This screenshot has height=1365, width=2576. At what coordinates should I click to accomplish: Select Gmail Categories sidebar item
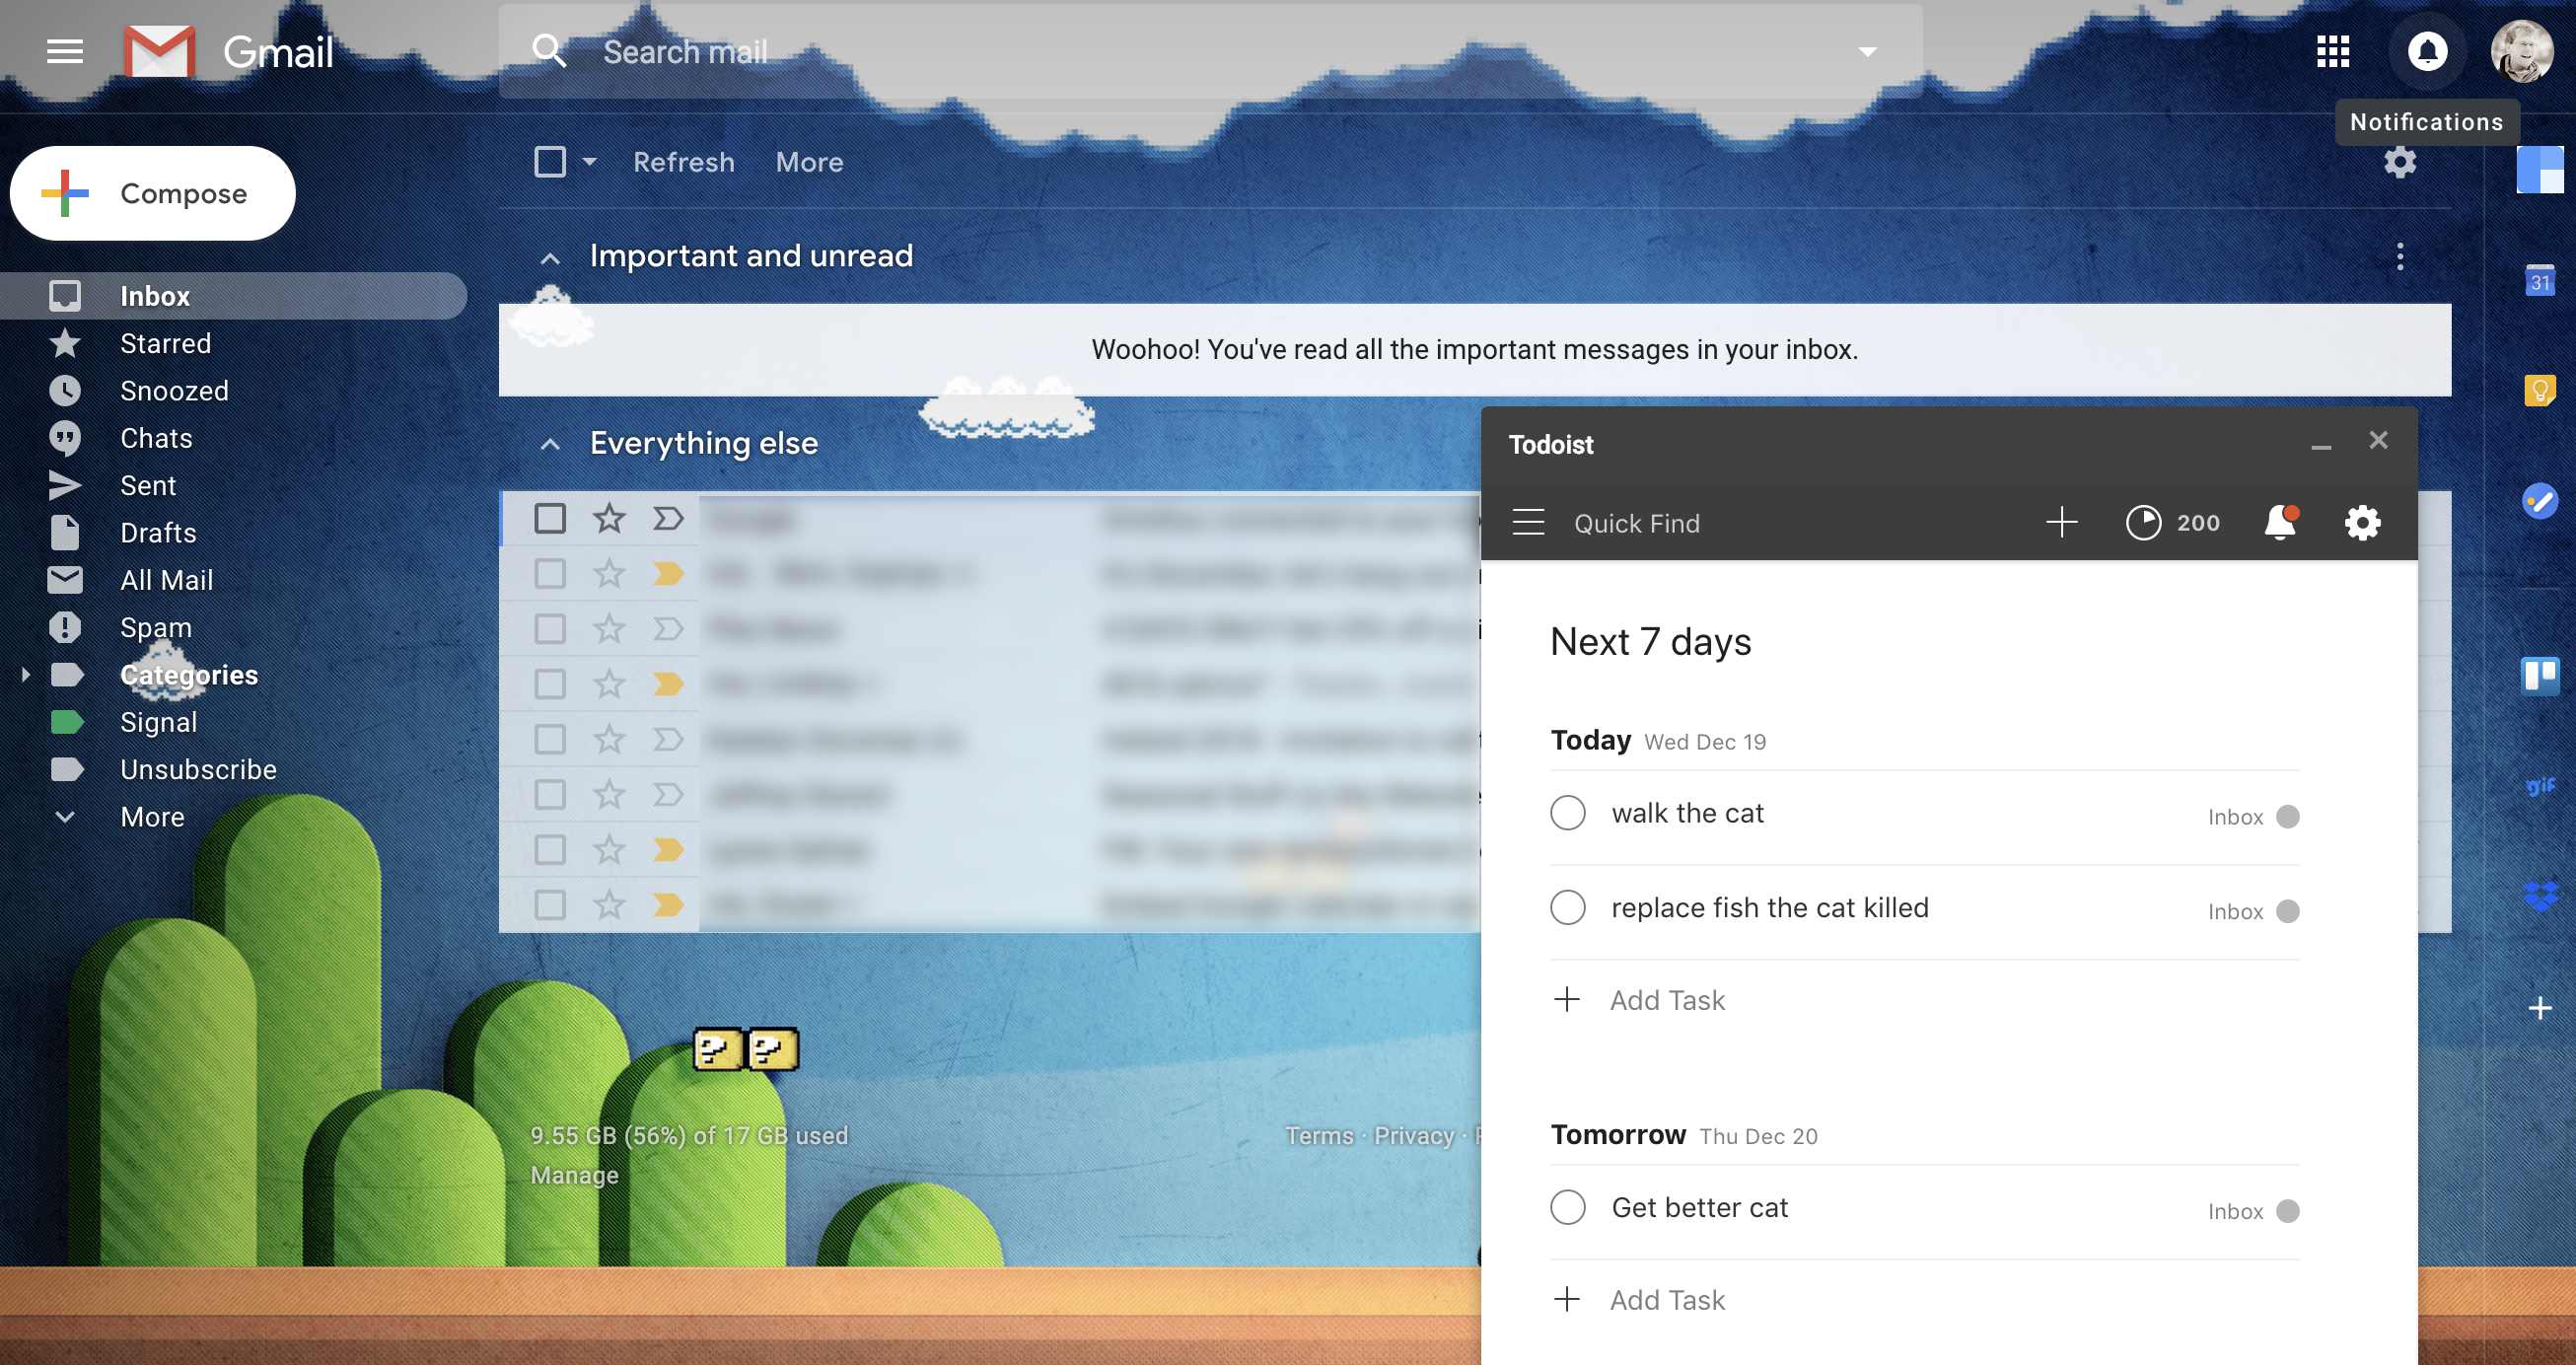189,675
